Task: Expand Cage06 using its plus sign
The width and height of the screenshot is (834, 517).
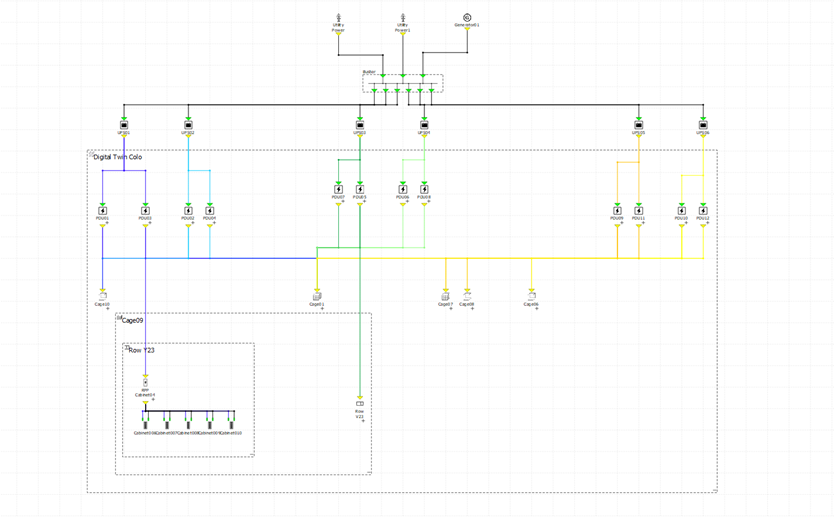Action: point(536,309)
